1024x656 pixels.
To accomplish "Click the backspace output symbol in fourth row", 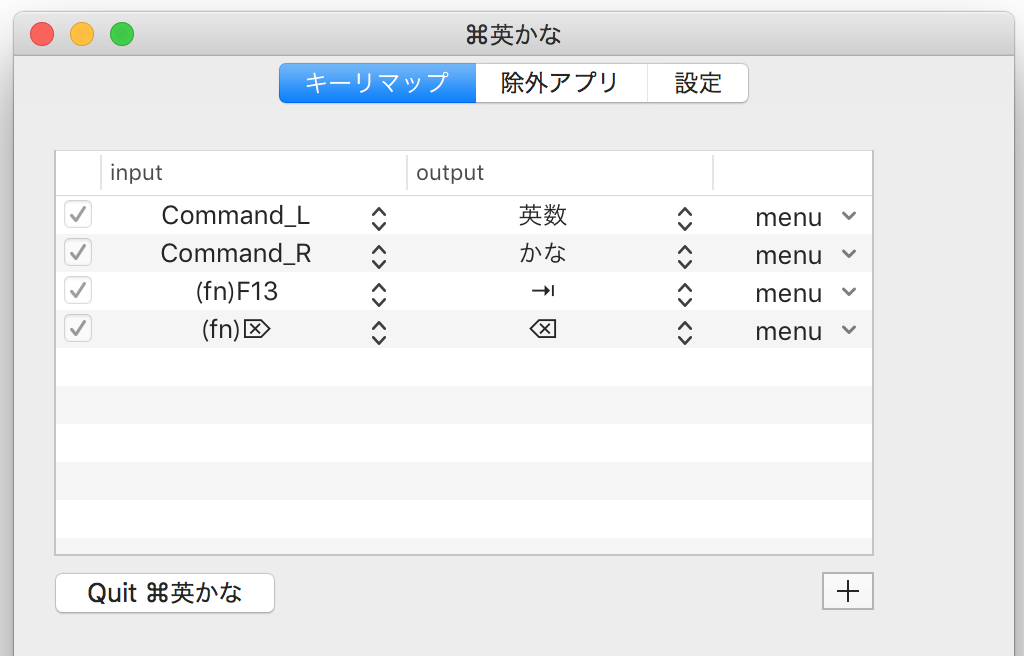I will (543, 329).
